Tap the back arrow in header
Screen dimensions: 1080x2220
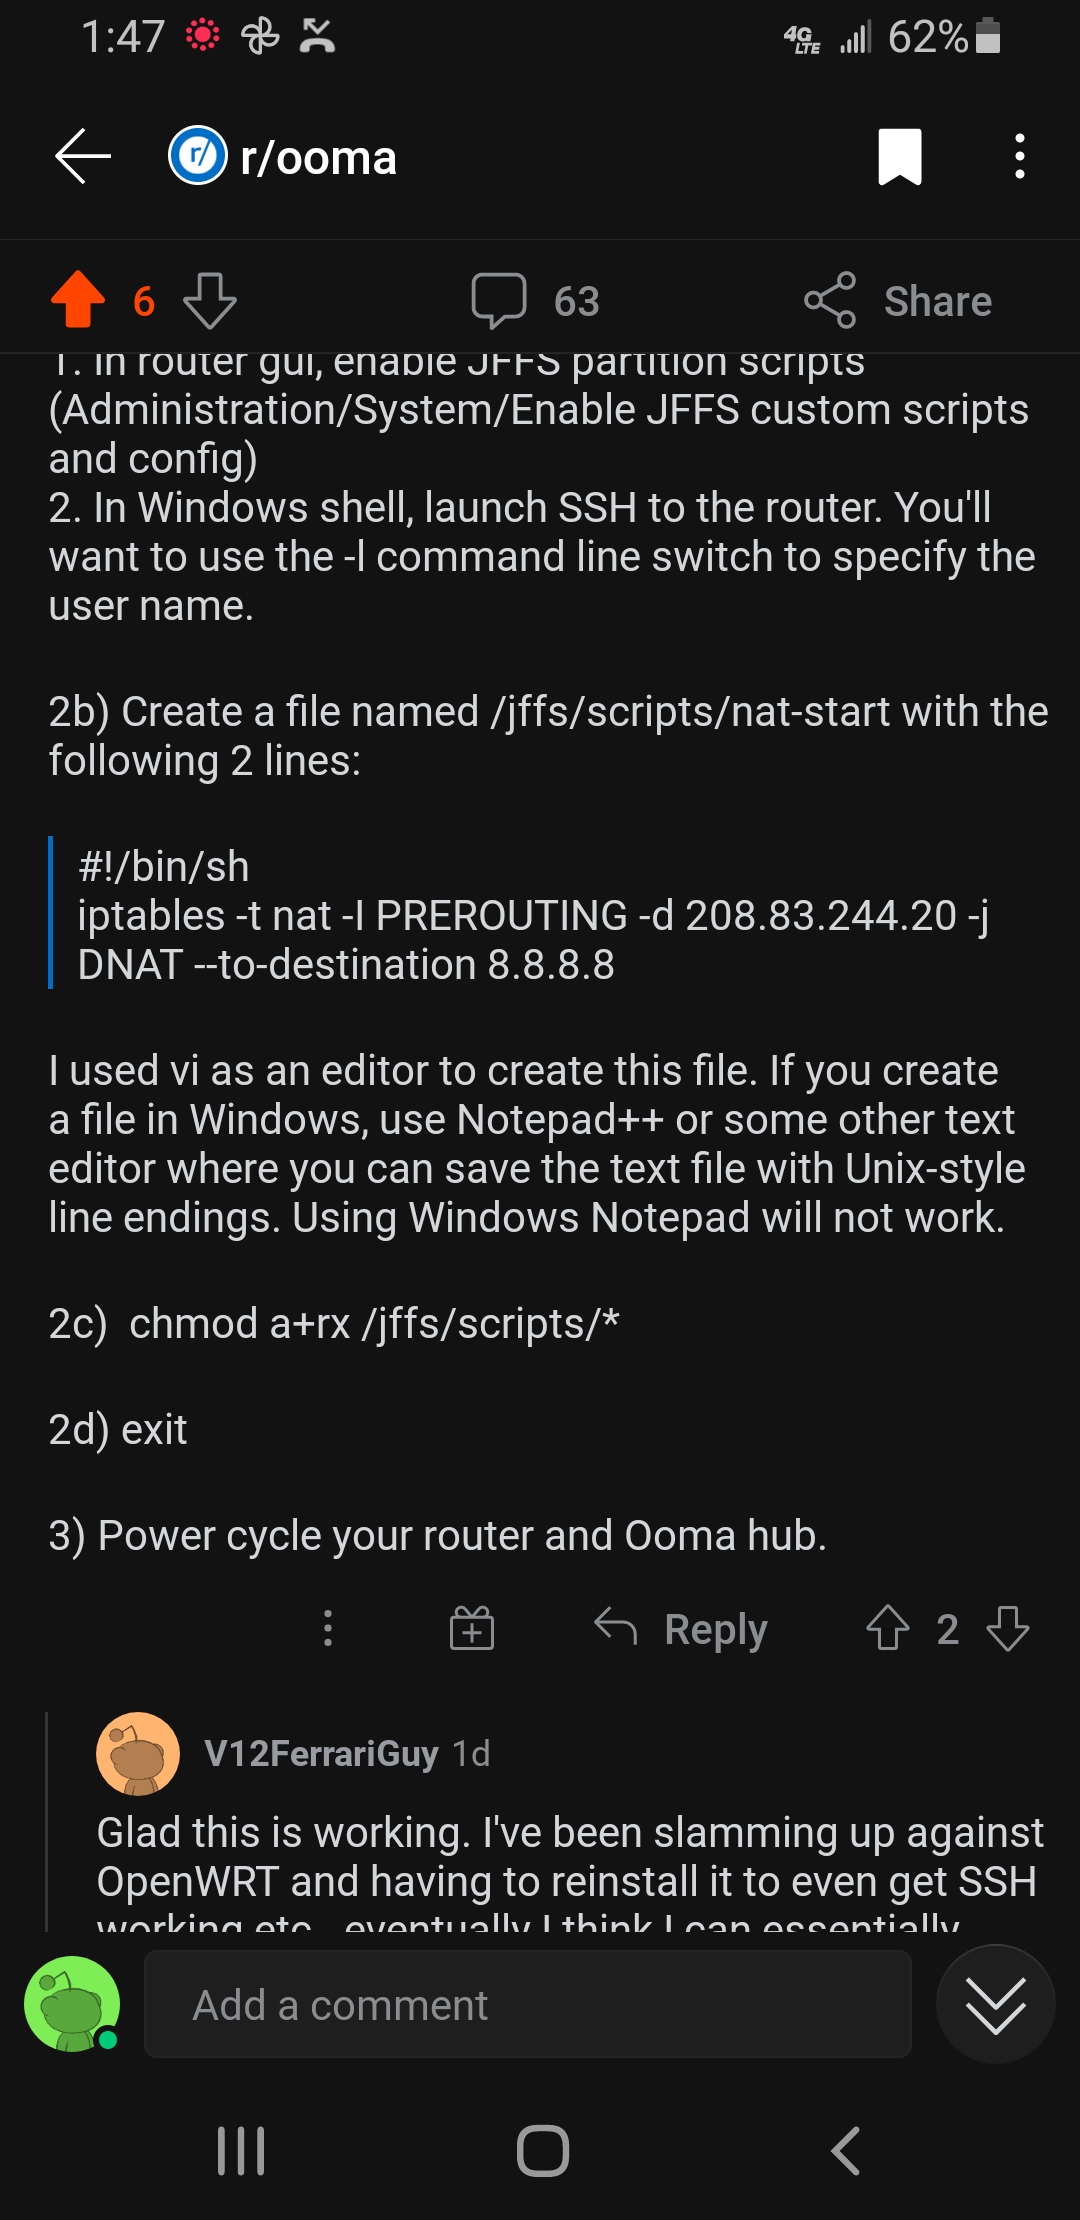[x=83, y=157]
